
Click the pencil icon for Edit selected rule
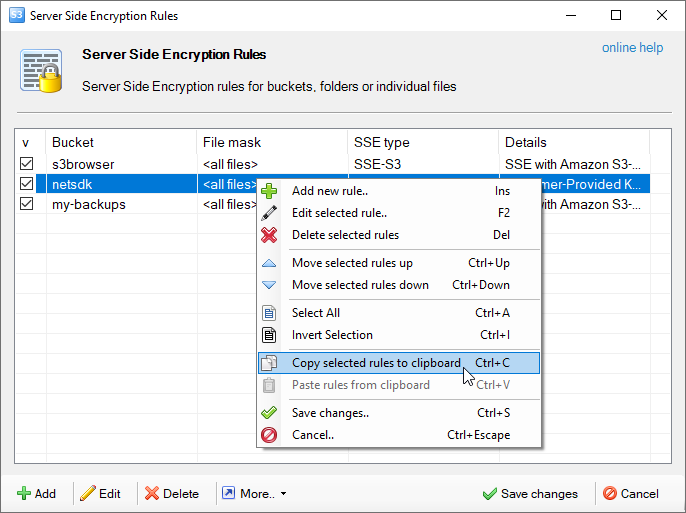tap(269, 213)
